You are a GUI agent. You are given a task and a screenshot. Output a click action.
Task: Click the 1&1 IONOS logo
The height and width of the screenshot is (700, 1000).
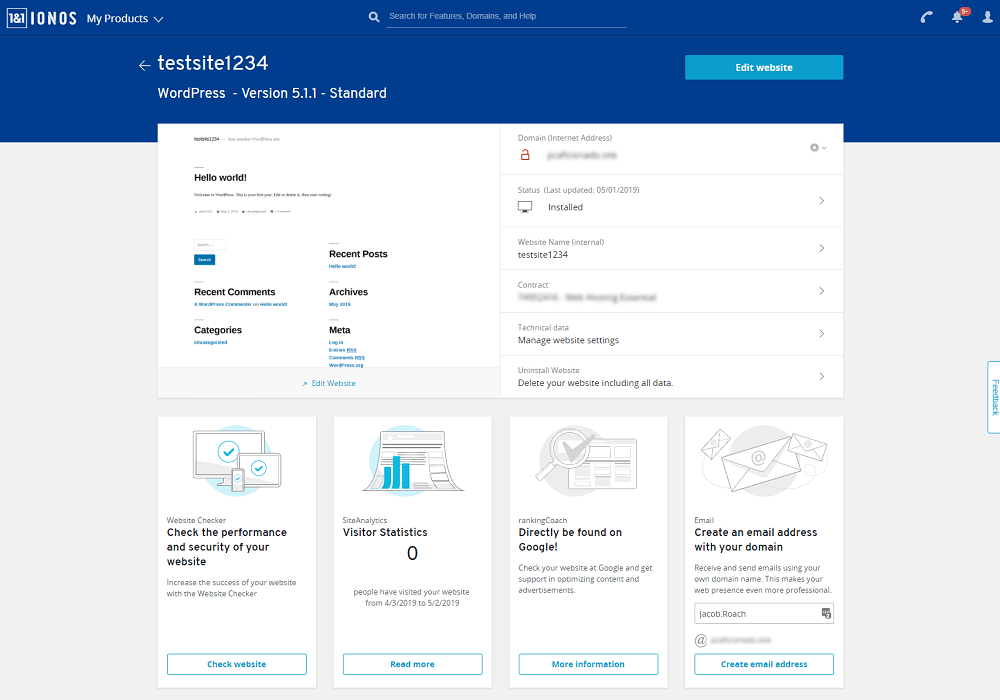click(41, 18)
